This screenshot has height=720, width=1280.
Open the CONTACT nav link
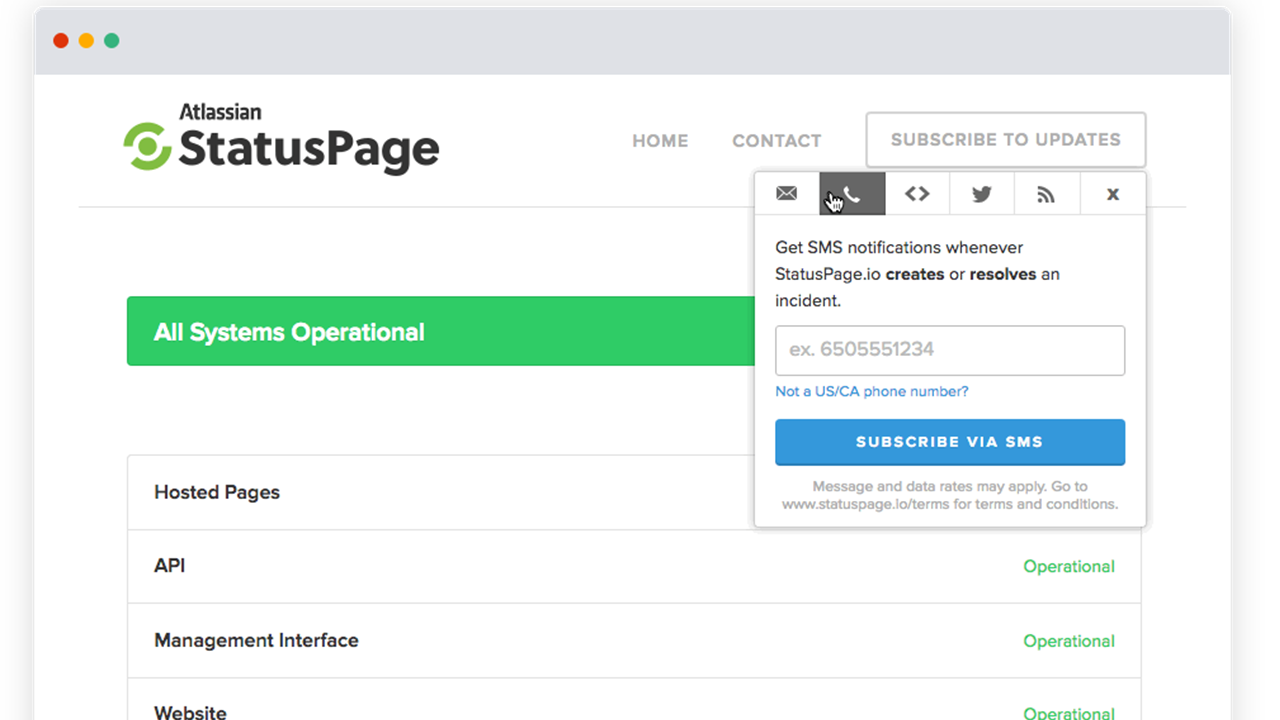coord(776,141)
